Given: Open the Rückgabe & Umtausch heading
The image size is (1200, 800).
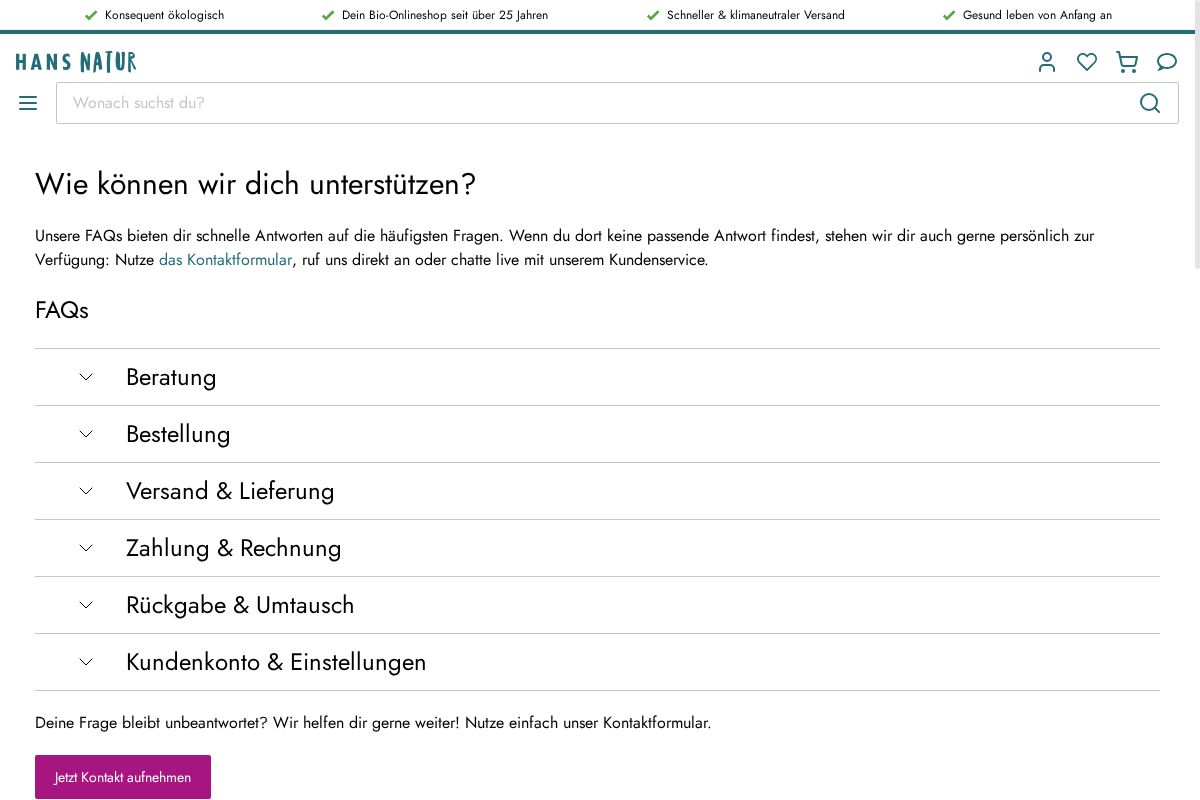Looking at the screenshot, I should (240, 605).
